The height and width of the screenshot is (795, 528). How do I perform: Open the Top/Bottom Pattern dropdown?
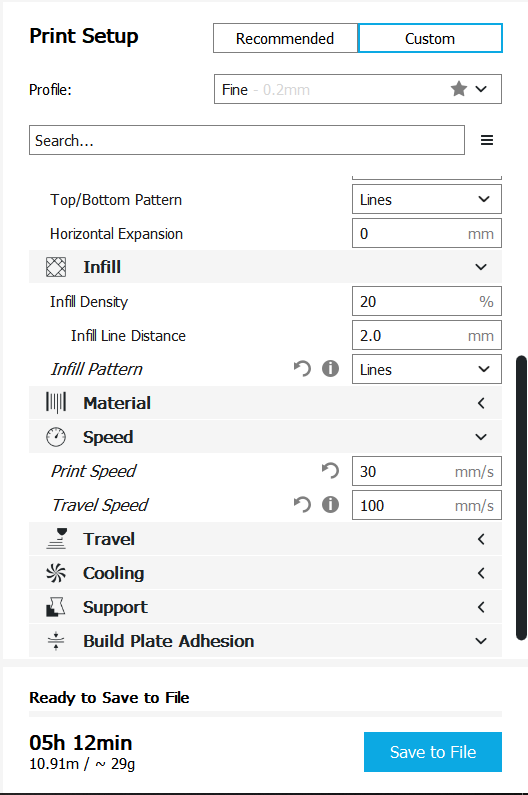427,199
